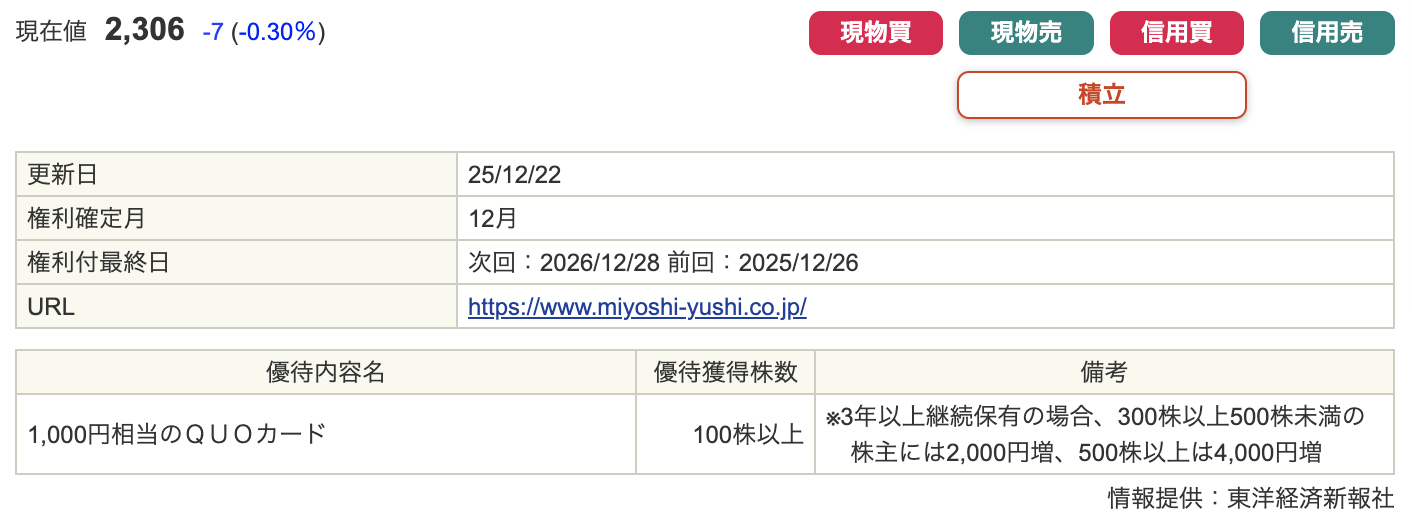Click the price change -7 (-0.30%)
1412x518 pixels.
pyautogui.click(x=263, y=32)
